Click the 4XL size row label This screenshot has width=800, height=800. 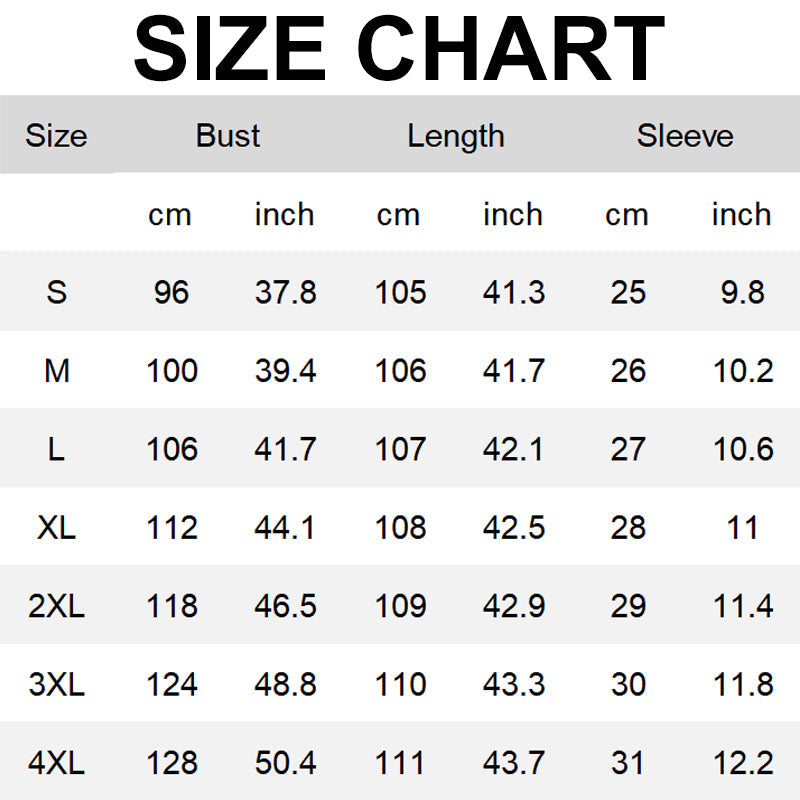57,763
